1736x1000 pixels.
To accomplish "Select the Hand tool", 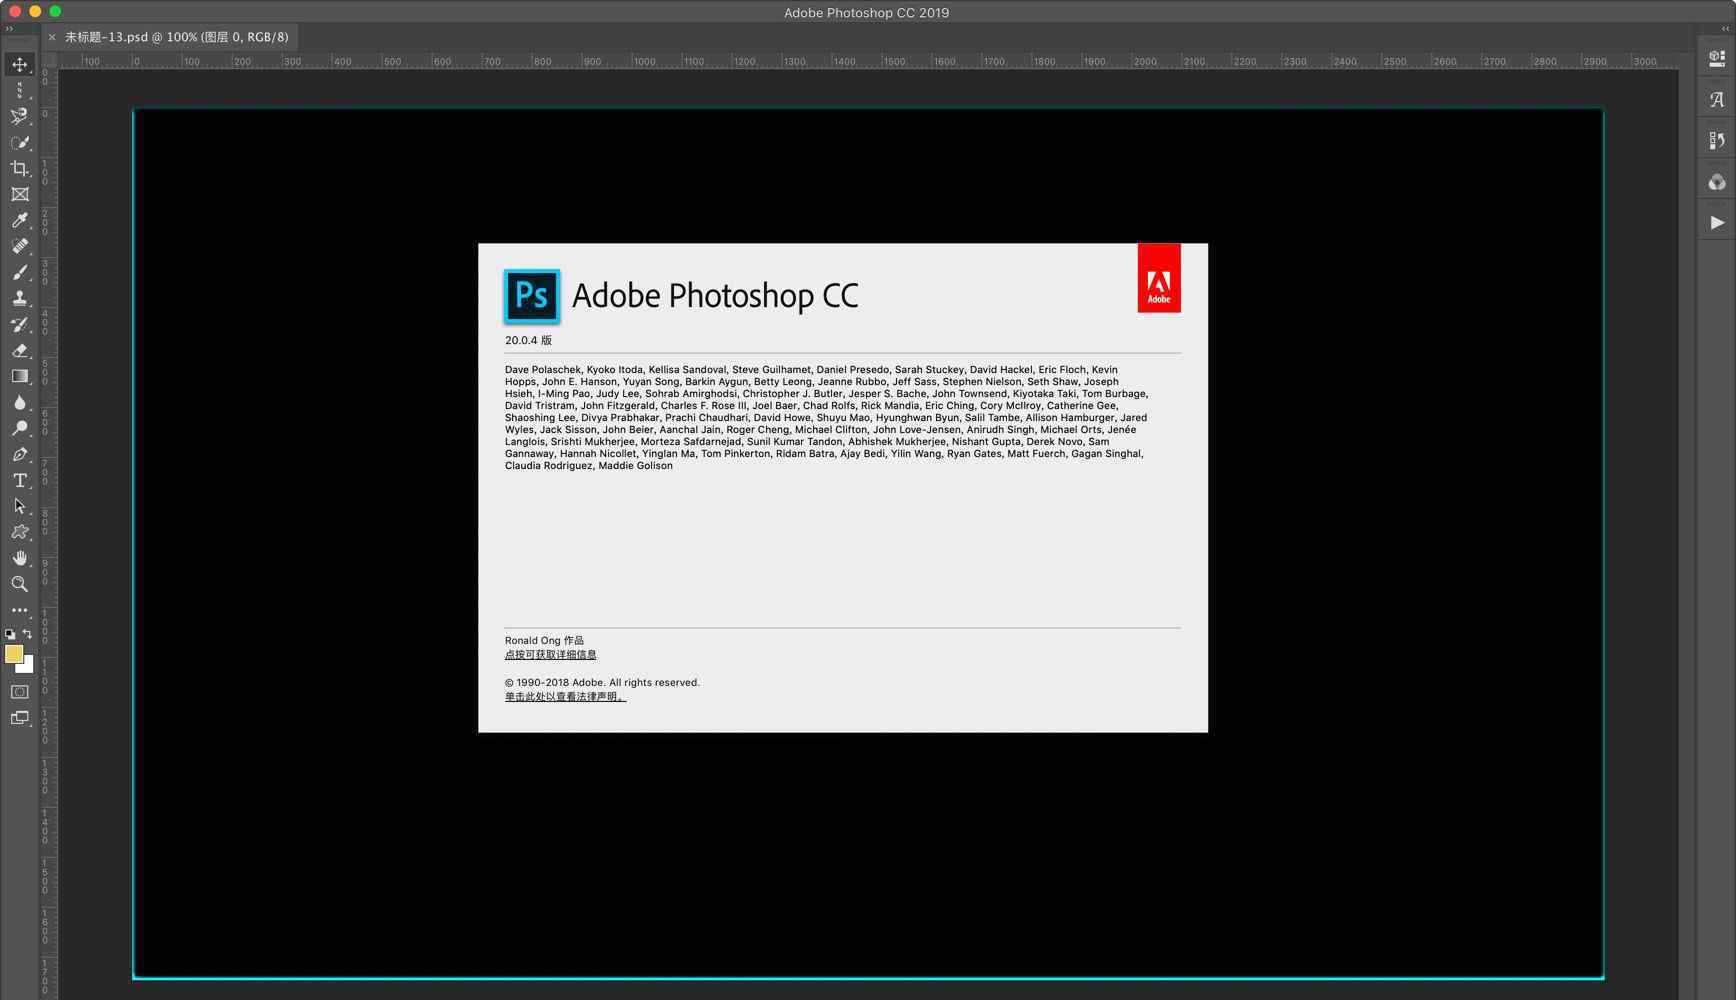I will (x=19, y=559).
